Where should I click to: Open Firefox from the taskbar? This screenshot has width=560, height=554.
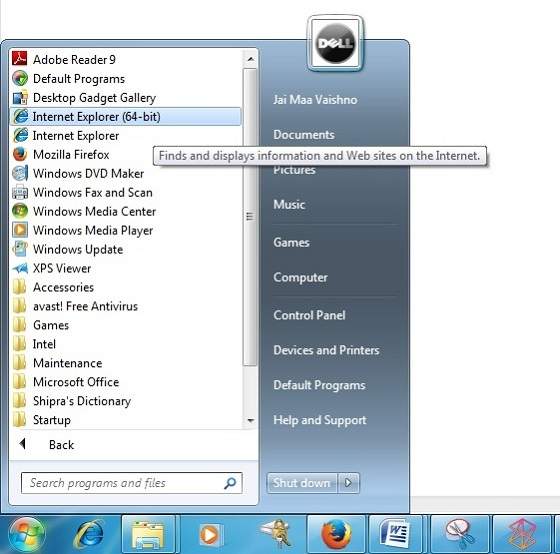[x=336, y=535]
